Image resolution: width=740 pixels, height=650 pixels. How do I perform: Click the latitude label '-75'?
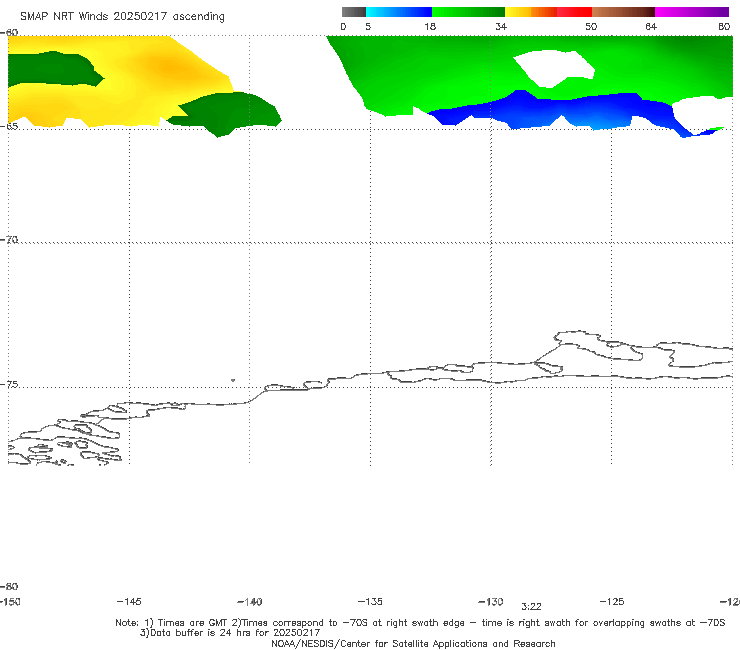pyautogui.click(x=9, y=385)
